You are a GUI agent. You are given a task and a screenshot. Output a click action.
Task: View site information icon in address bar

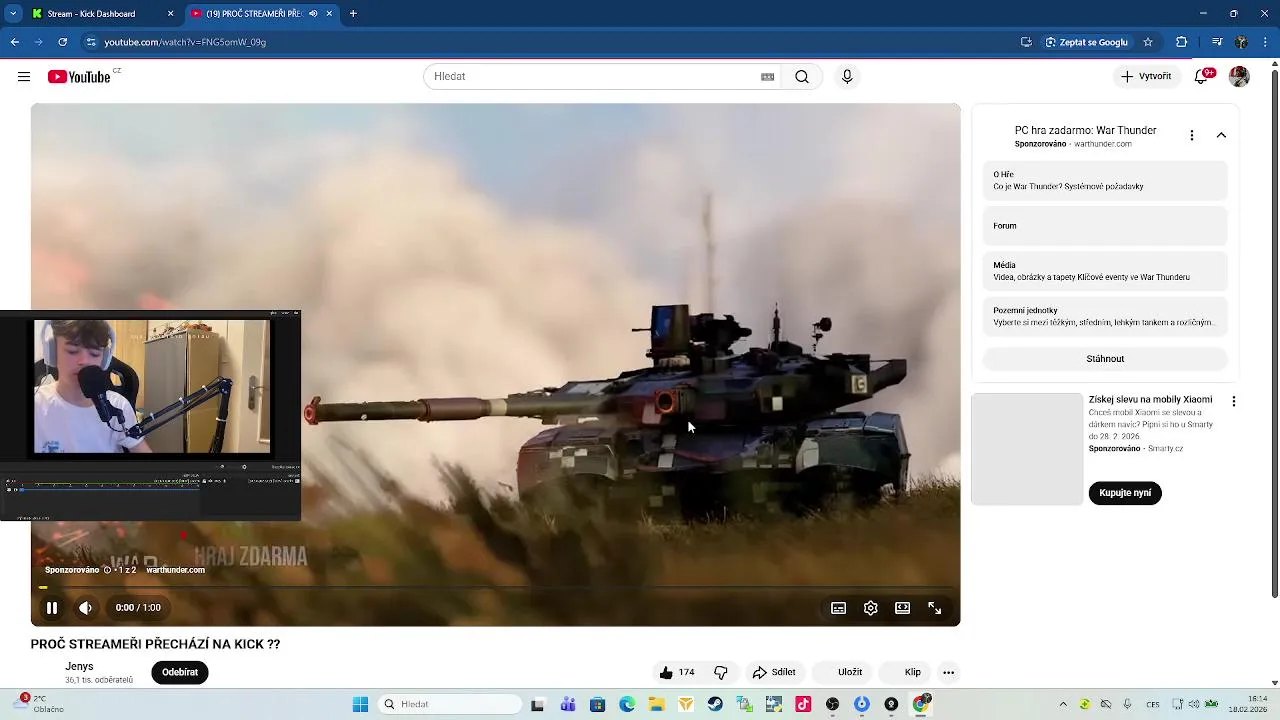91,42
